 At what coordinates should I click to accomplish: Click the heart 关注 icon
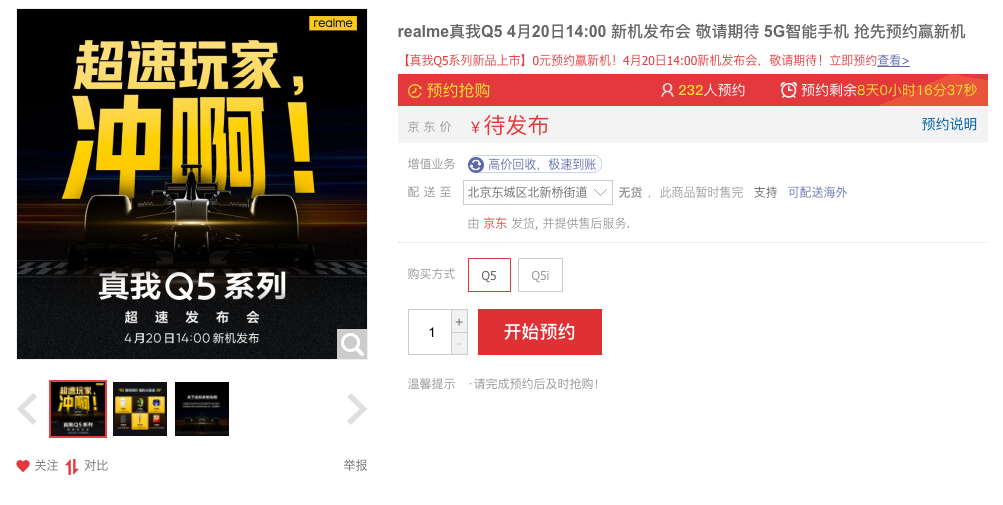(23, 466)
